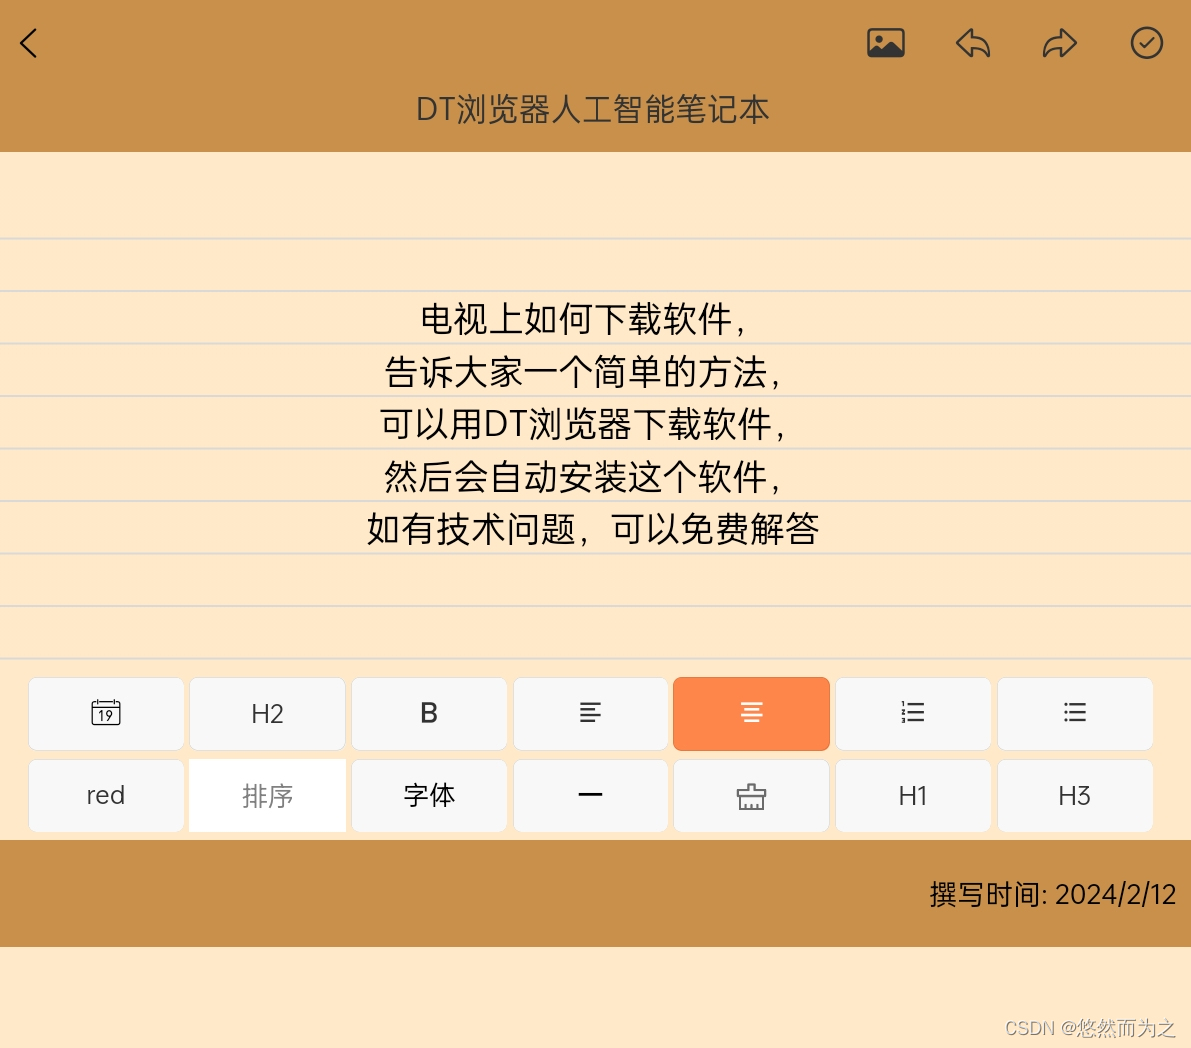Apply the red text color button
Viewport: 1191px width, 1048px height.
106,795
